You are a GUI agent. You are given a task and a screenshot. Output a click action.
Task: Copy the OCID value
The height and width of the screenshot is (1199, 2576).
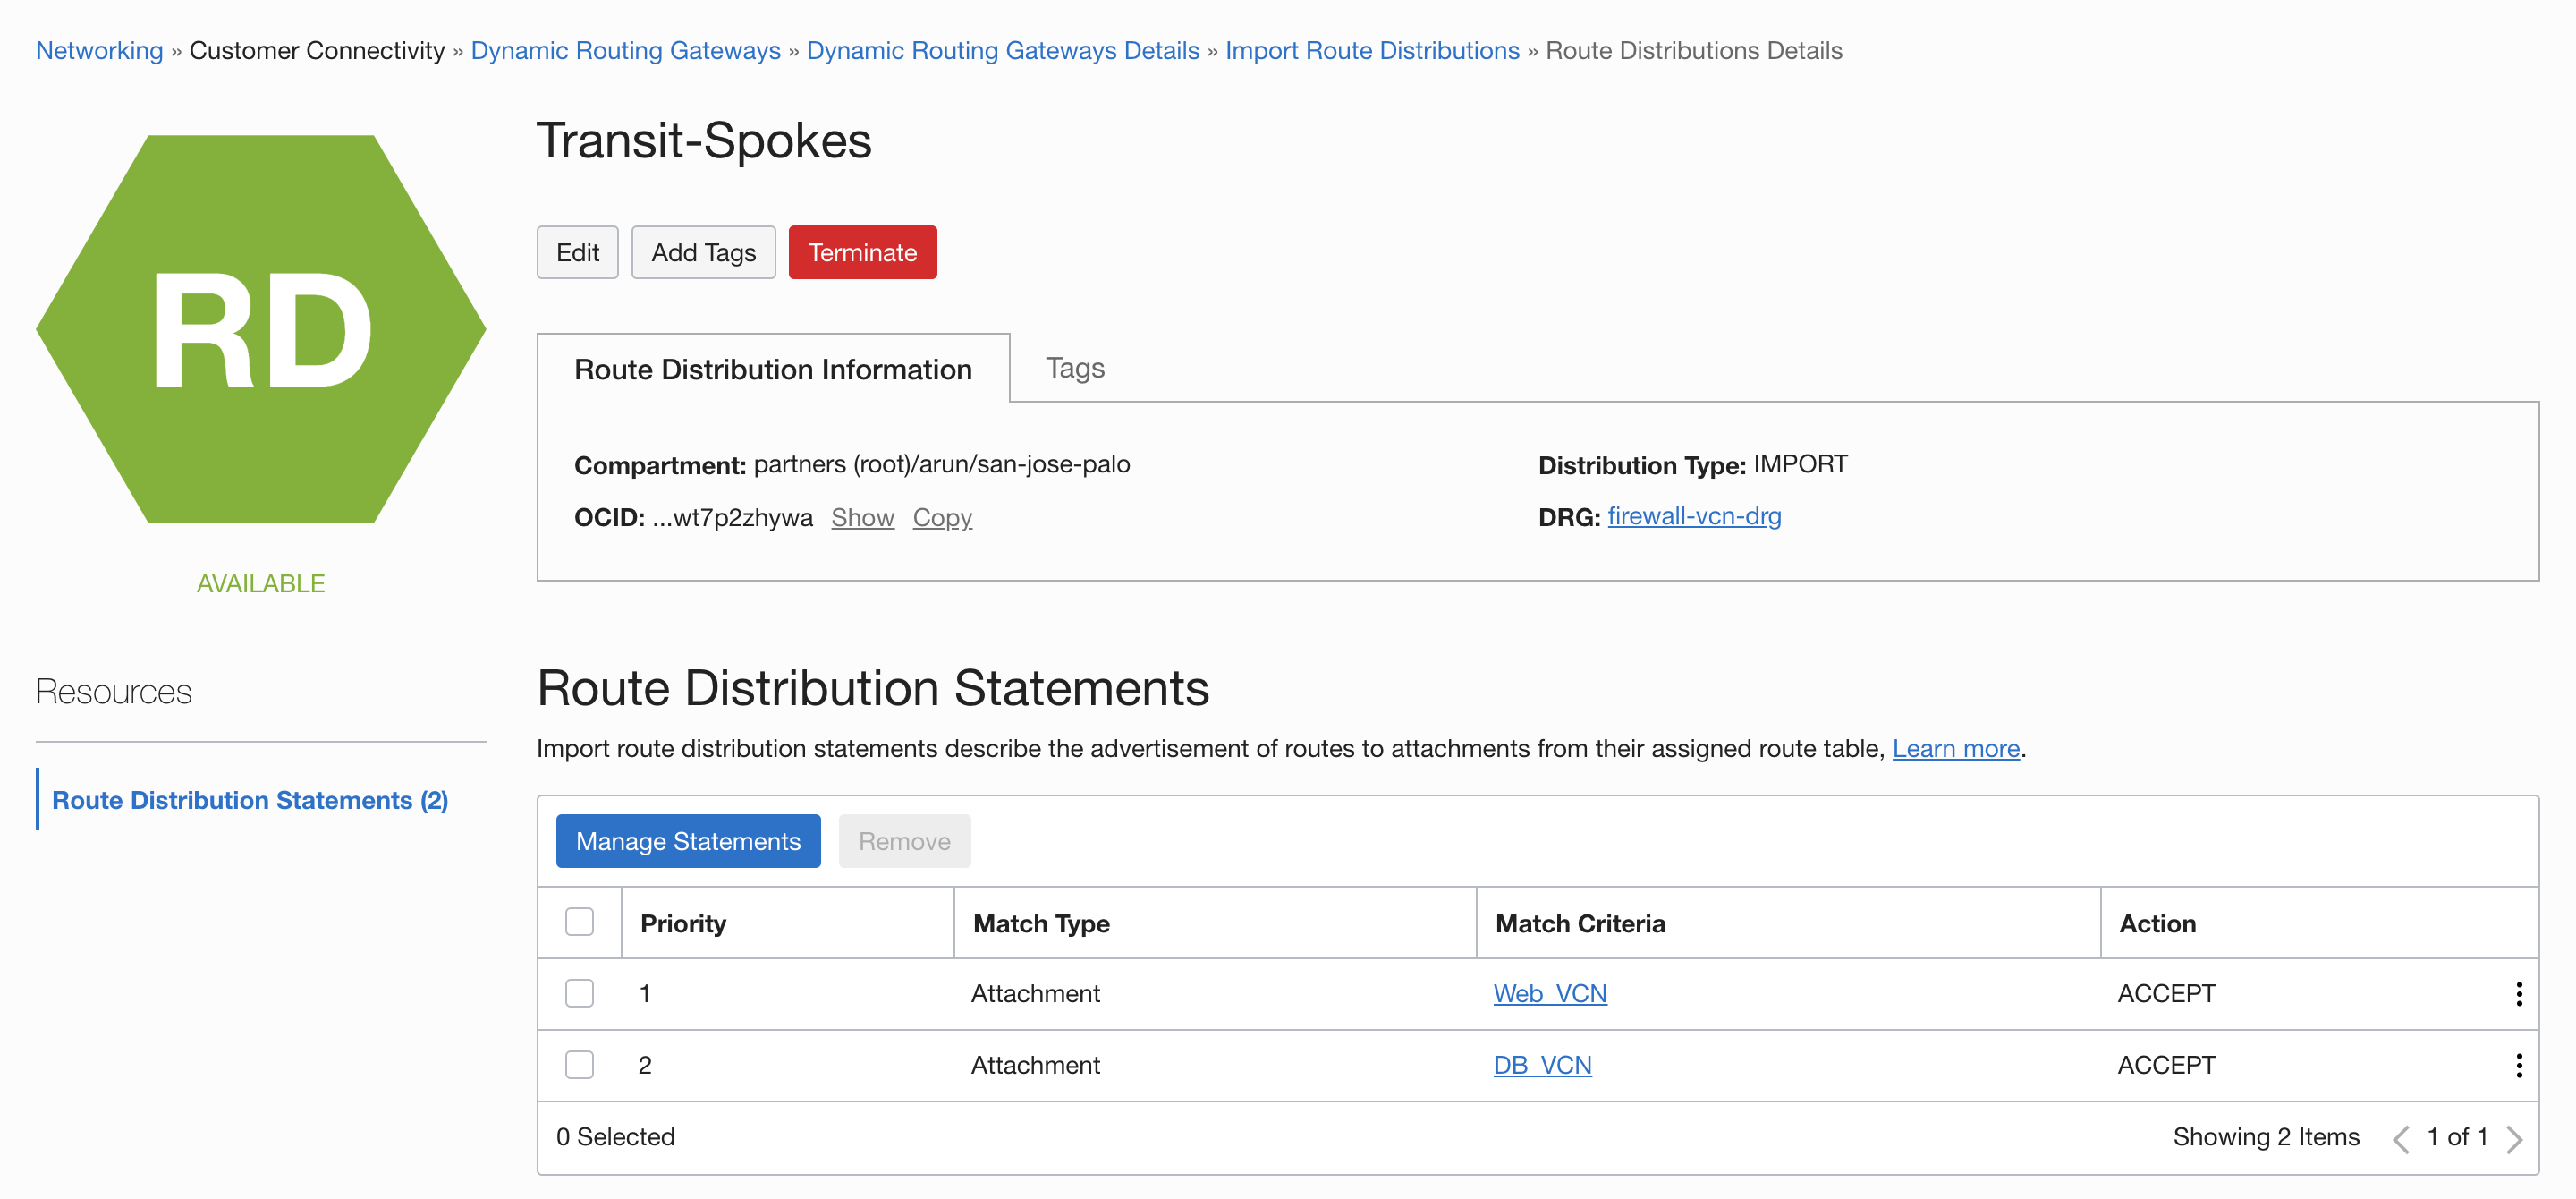point(941,517)
